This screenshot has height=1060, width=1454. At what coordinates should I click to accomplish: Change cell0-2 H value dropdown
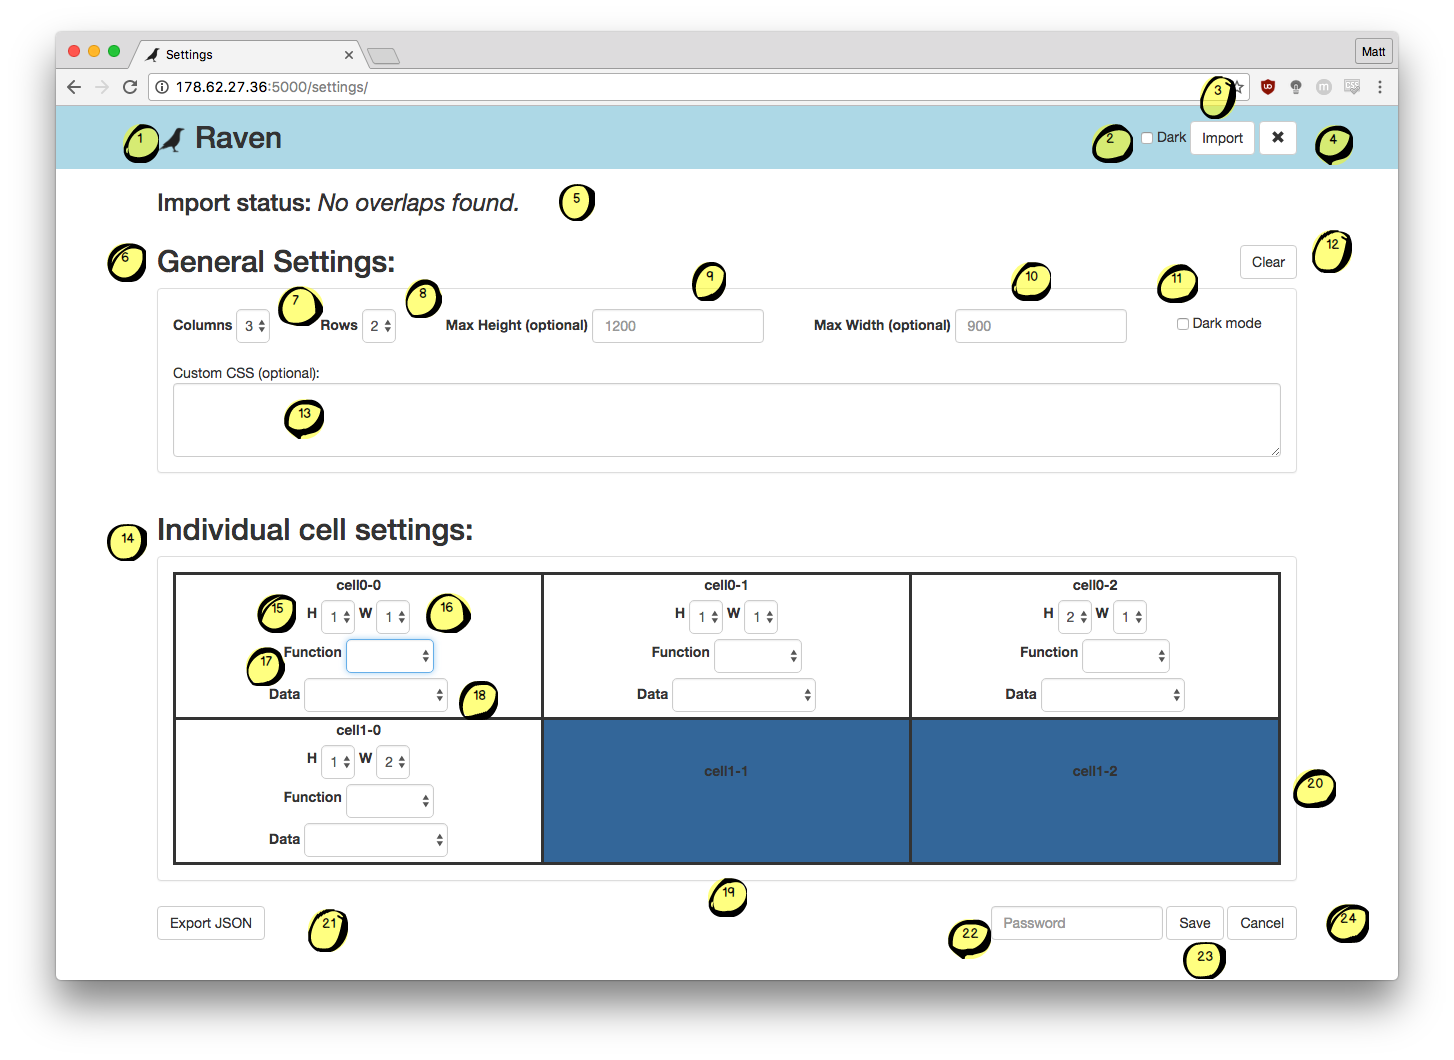pyautogui.click(x=1075, y=617)
